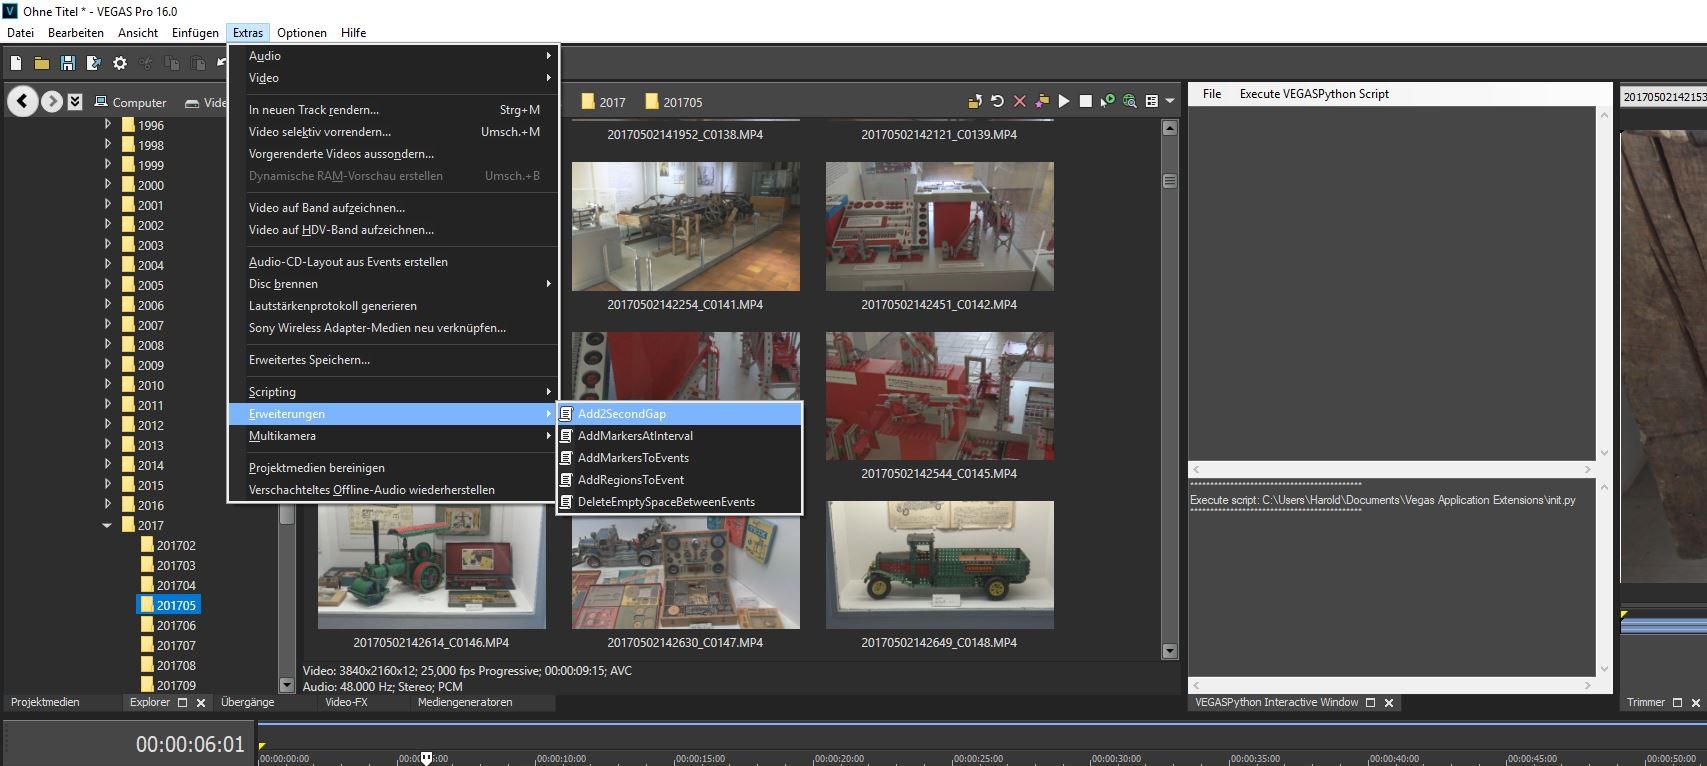Select the 20170502142649_C0148.MP4 truck thumbnail

pyautogui.click(x=939, y=565)
